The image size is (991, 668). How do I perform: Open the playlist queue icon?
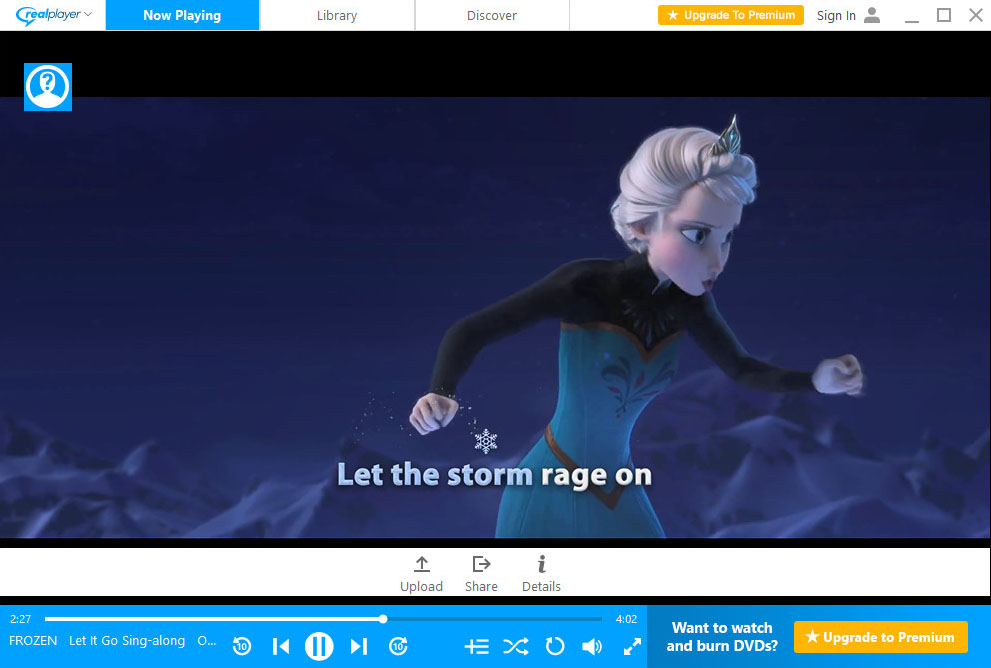pyautogui.click(x=477, y=646)
